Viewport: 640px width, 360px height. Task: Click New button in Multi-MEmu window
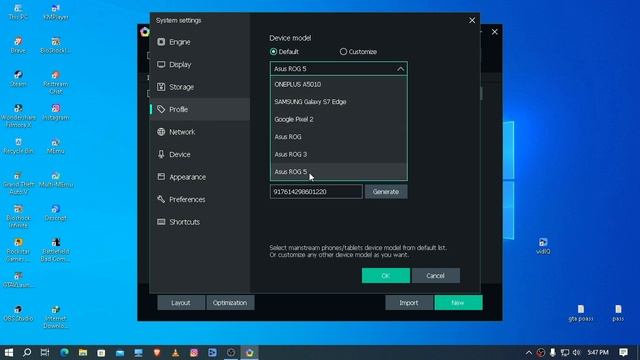[x=458, y=302]
